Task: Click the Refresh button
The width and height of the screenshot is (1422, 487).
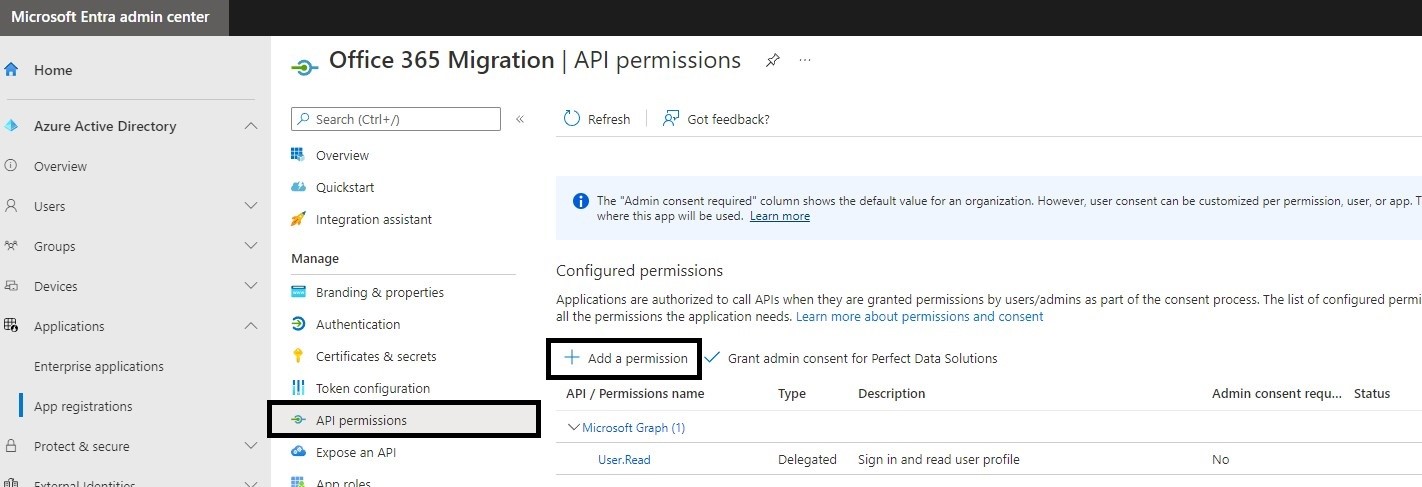Action: click(597, 119)
